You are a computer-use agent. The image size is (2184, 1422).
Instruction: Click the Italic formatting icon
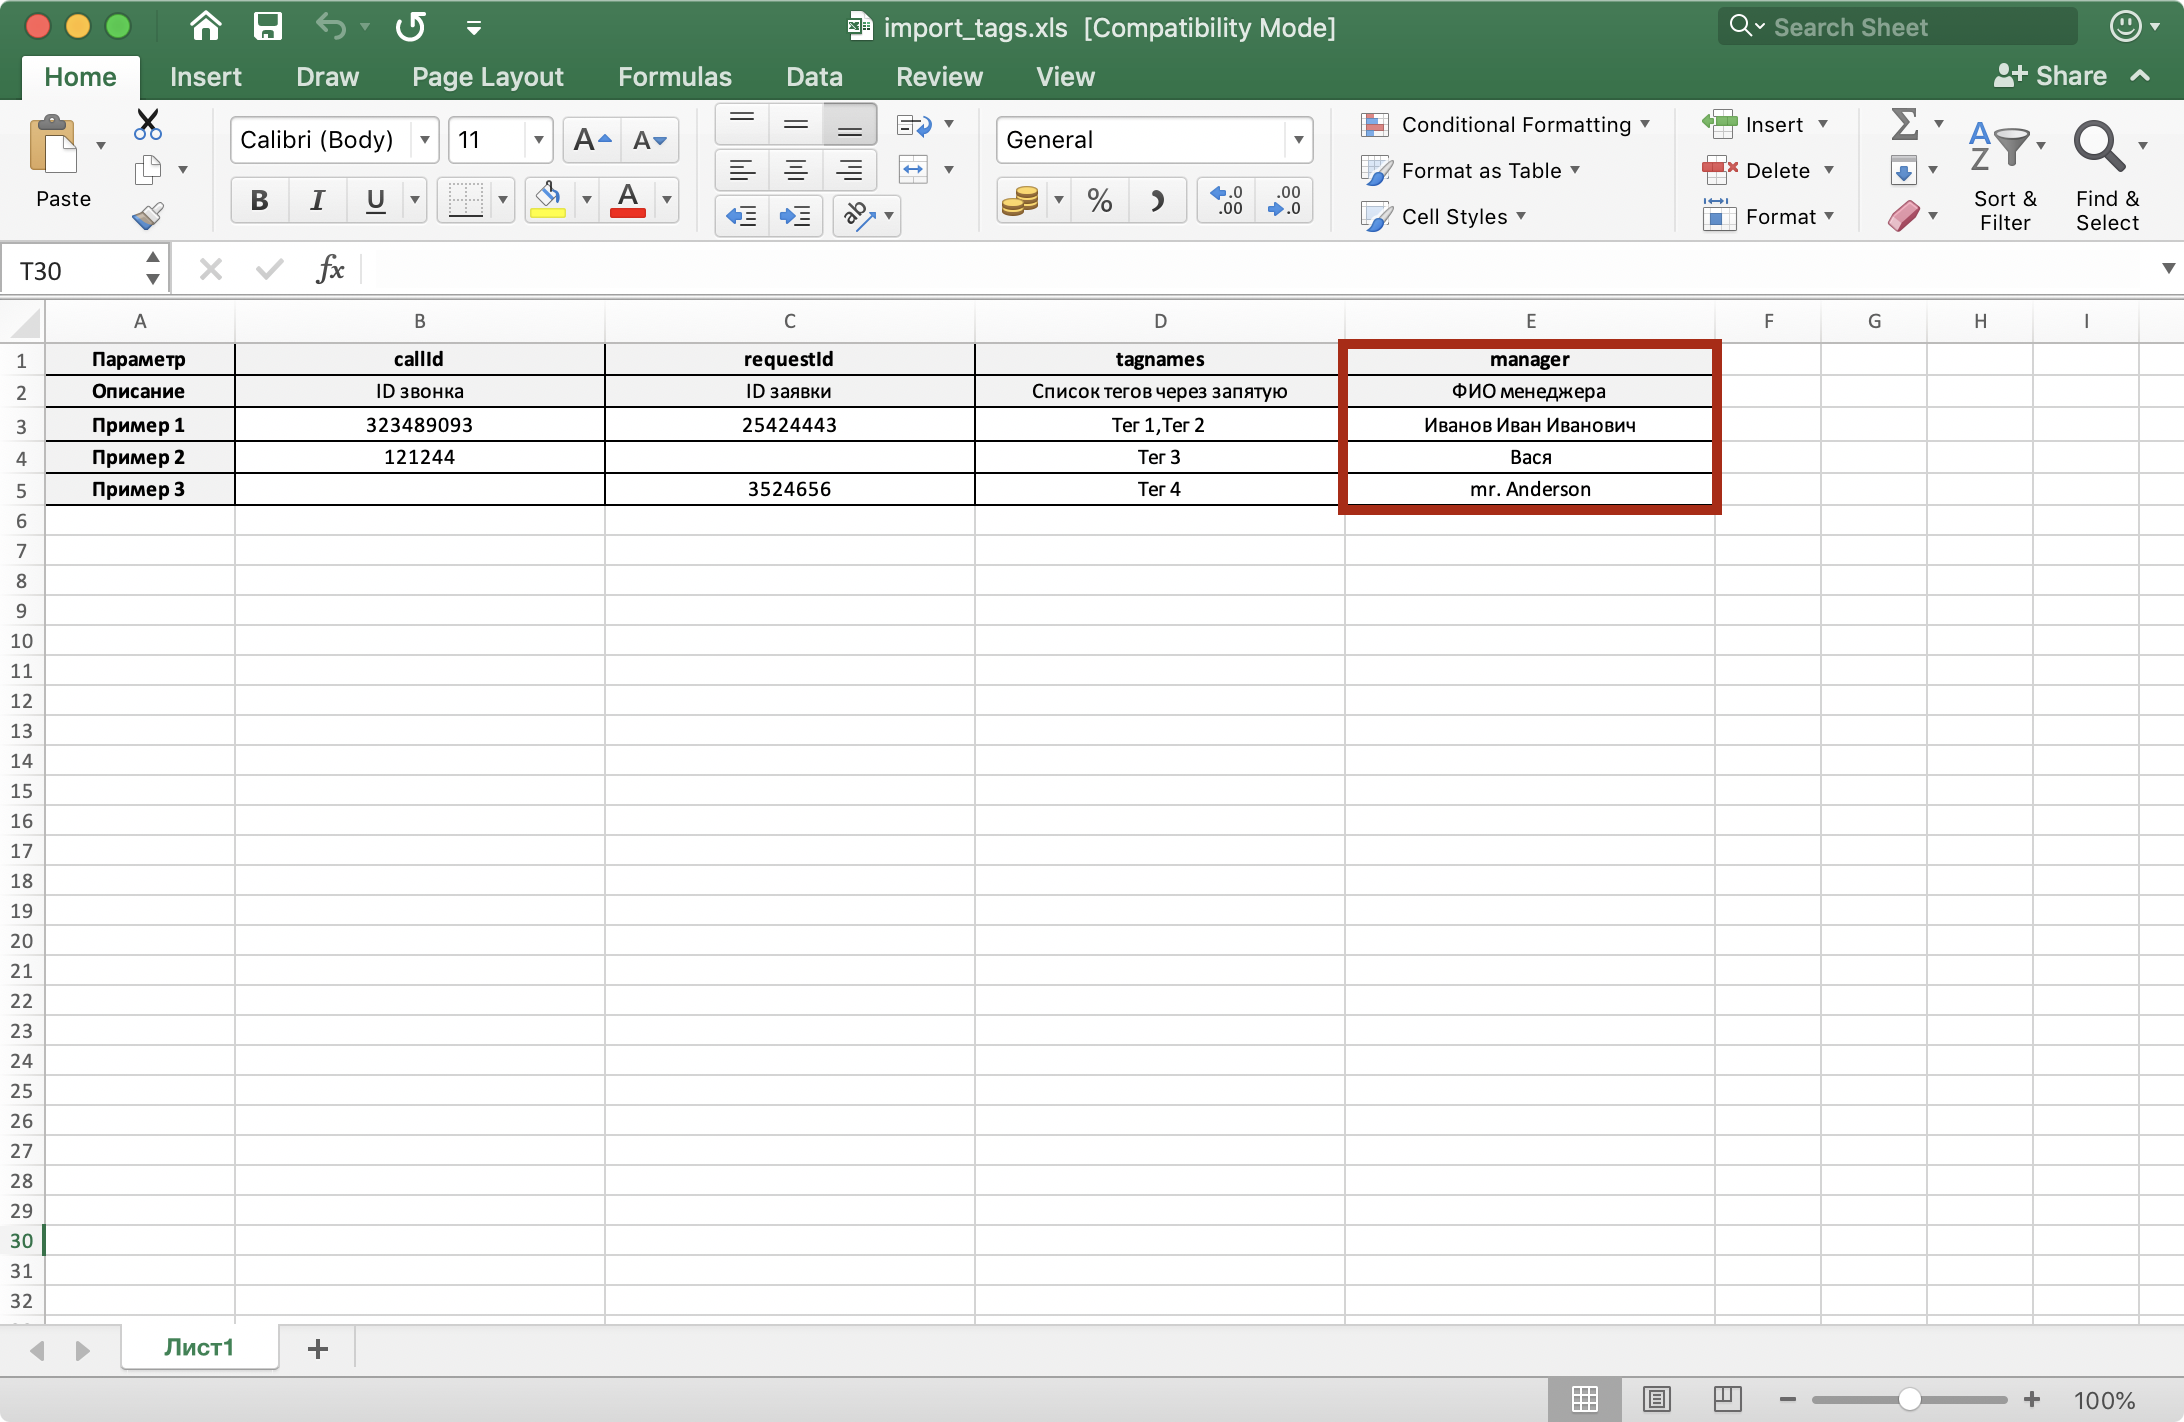(317, 197)
